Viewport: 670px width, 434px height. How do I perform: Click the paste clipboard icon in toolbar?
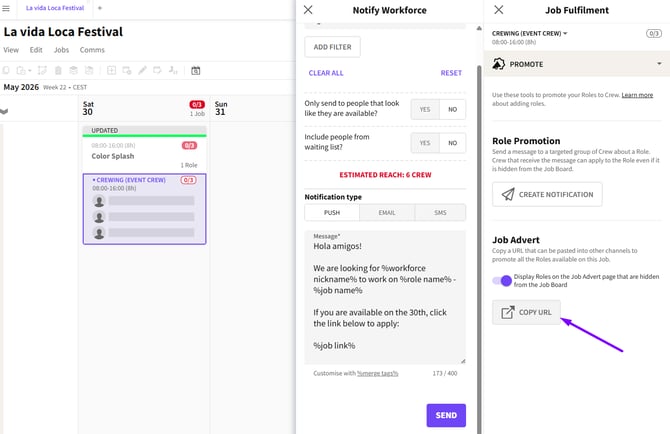(20, 70)
